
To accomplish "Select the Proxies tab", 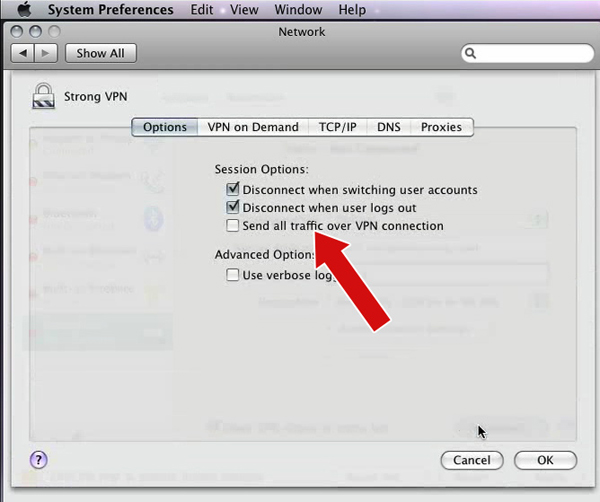I will coord(441,127).
